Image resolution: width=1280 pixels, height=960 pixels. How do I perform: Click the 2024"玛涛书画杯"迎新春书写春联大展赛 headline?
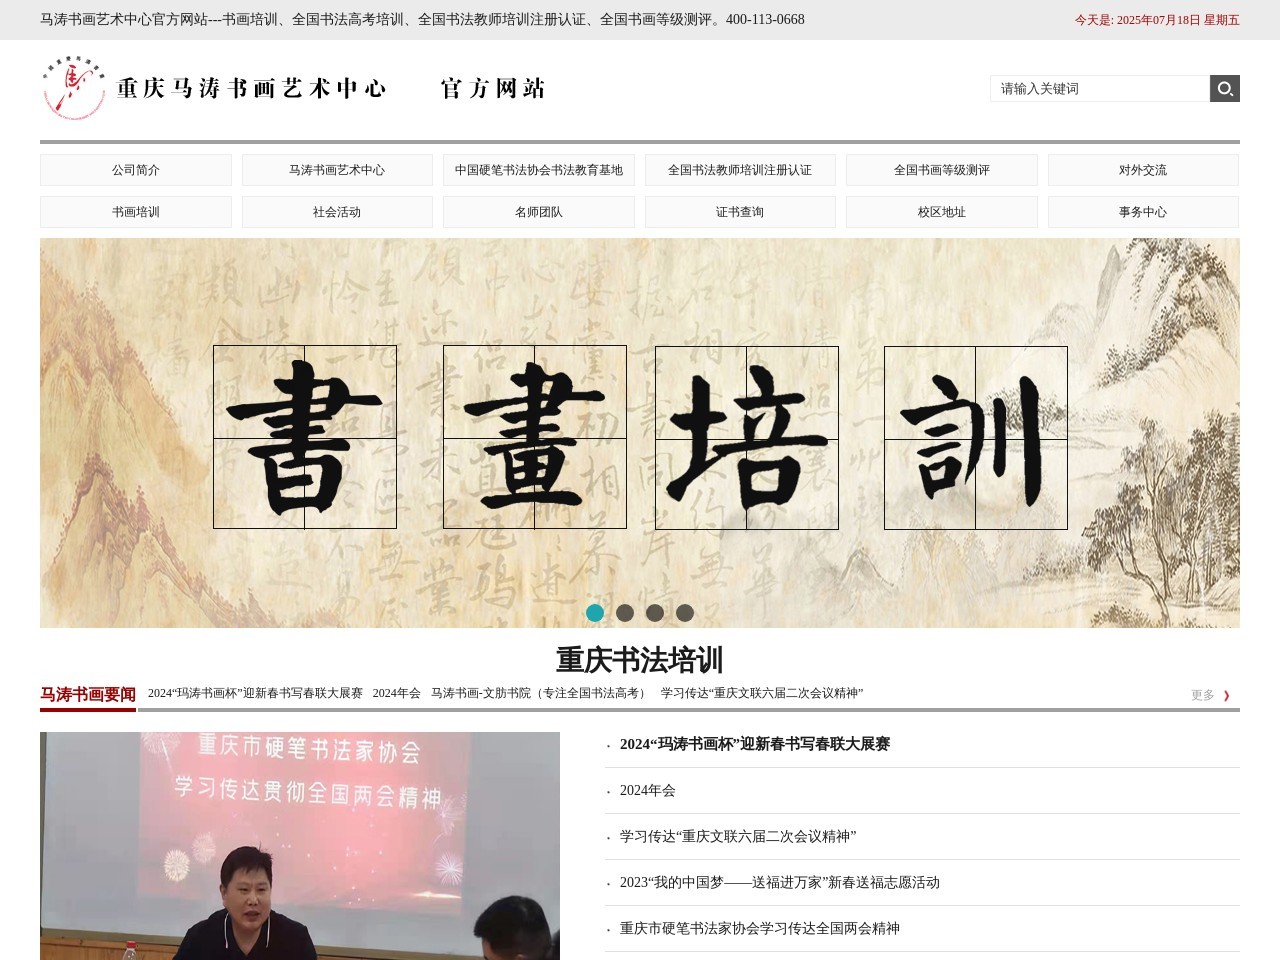click(755, 744)
